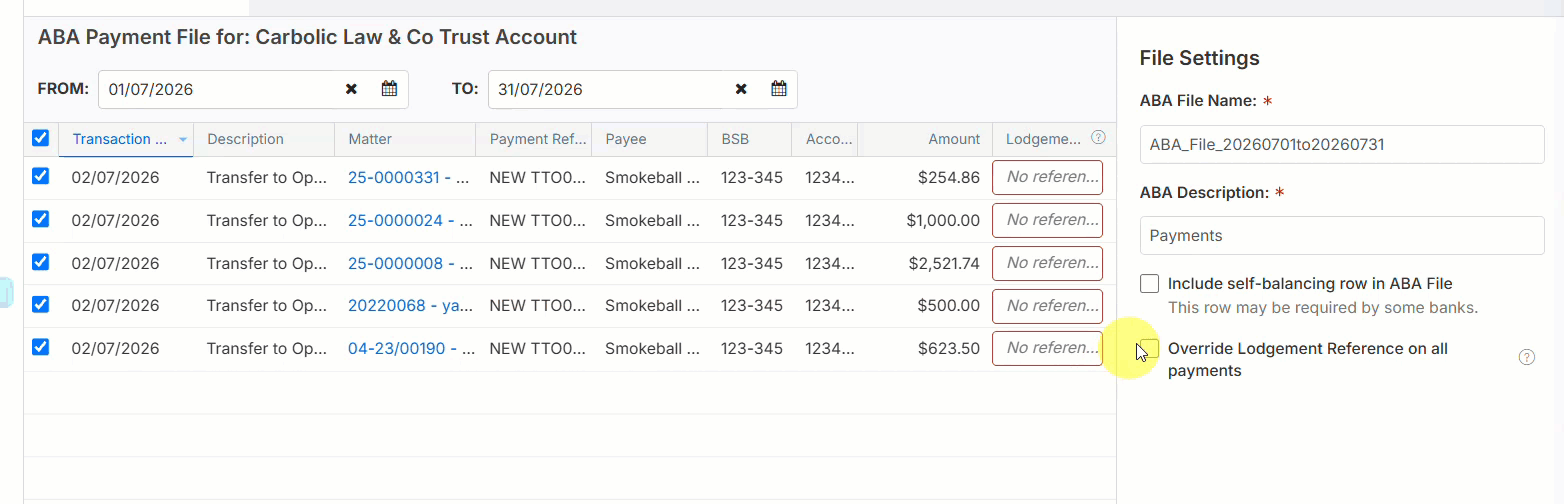Open matter link 20220068

[x=411, y=305]
